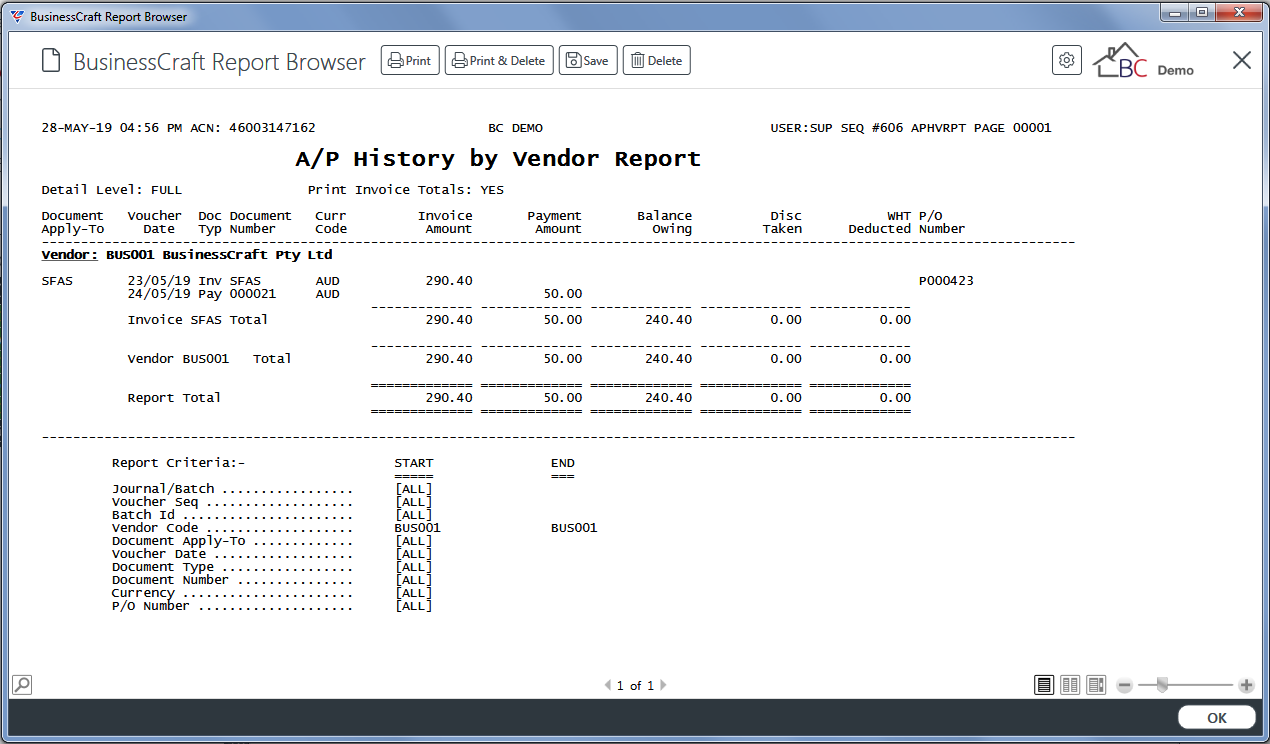Click the 'Curr Code' column header
The image size is (1270, 744).
pyautogui.click(x=331, y=222)
